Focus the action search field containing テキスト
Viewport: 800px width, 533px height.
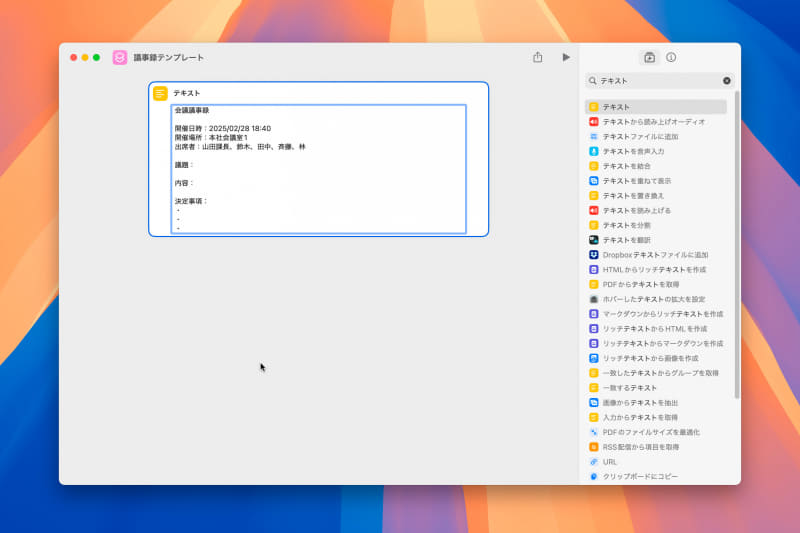coord(659,81)
